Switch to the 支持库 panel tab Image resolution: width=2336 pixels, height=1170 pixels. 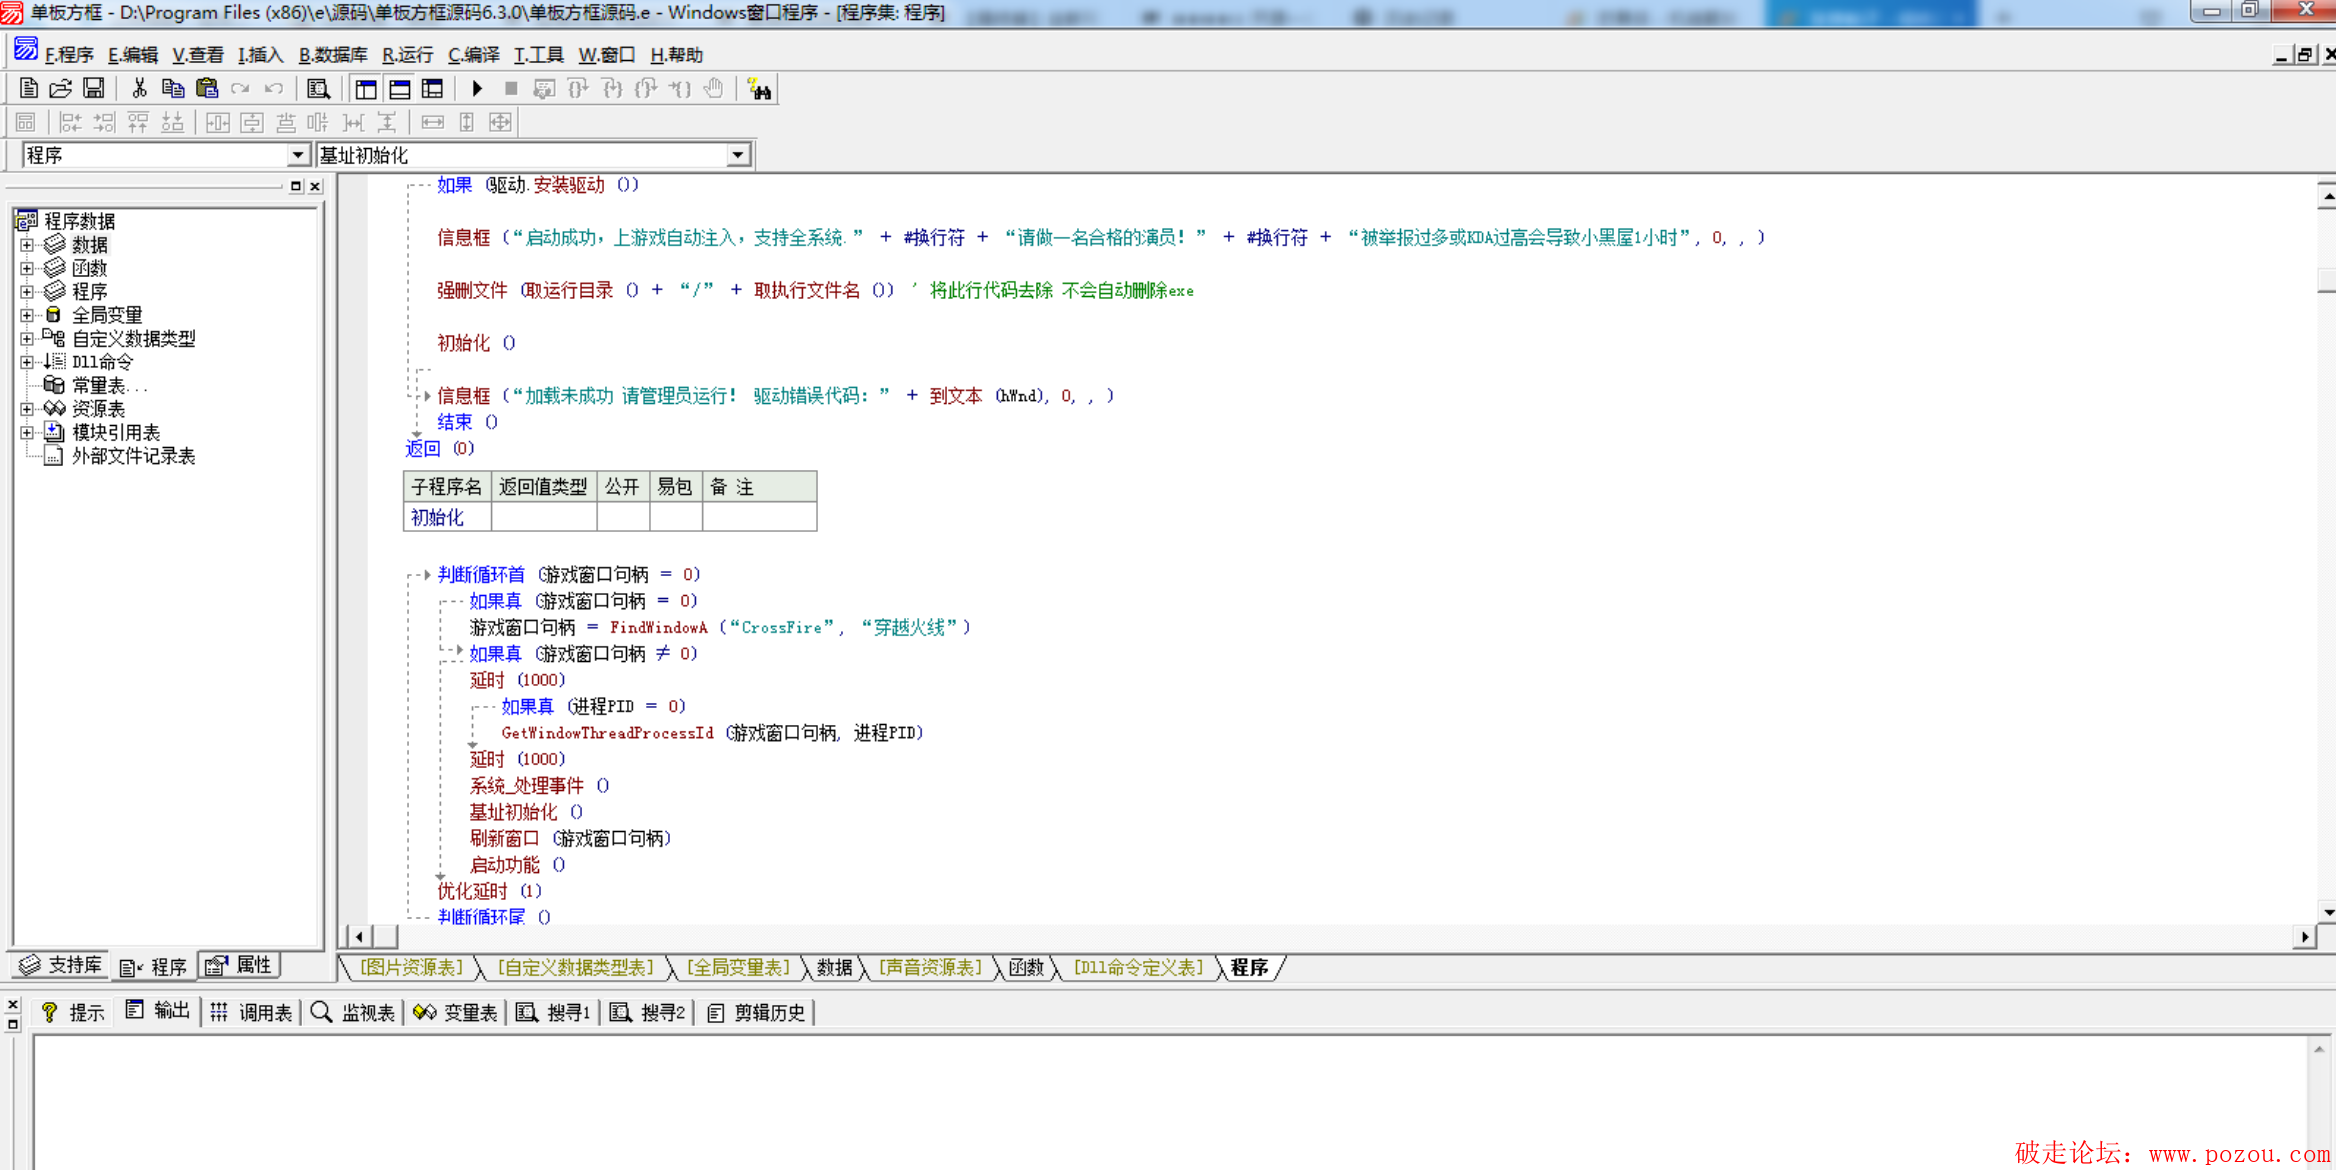(x=61, y=965)
